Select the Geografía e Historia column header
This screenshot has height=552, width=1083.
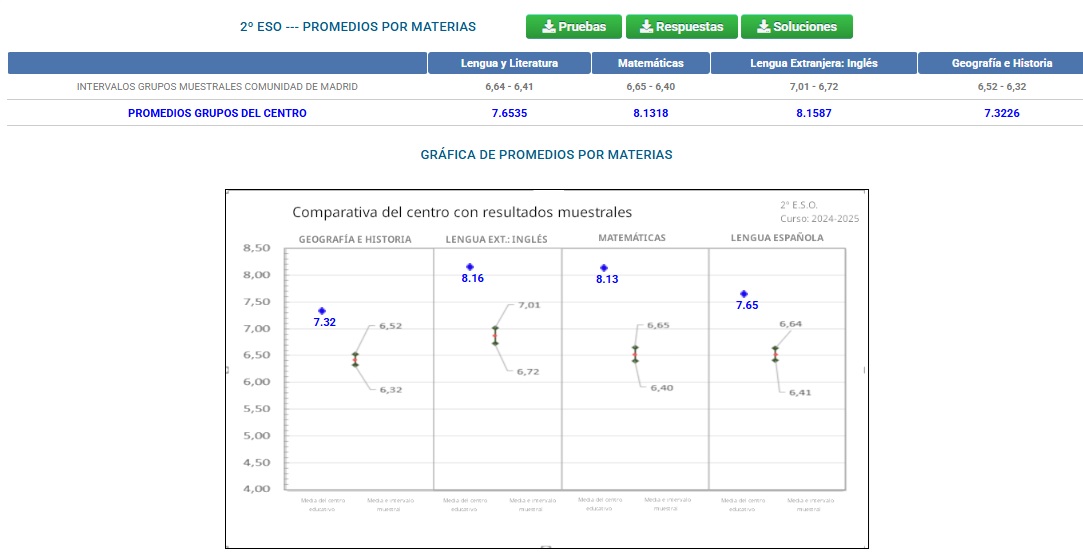(x=1001, y=63)
